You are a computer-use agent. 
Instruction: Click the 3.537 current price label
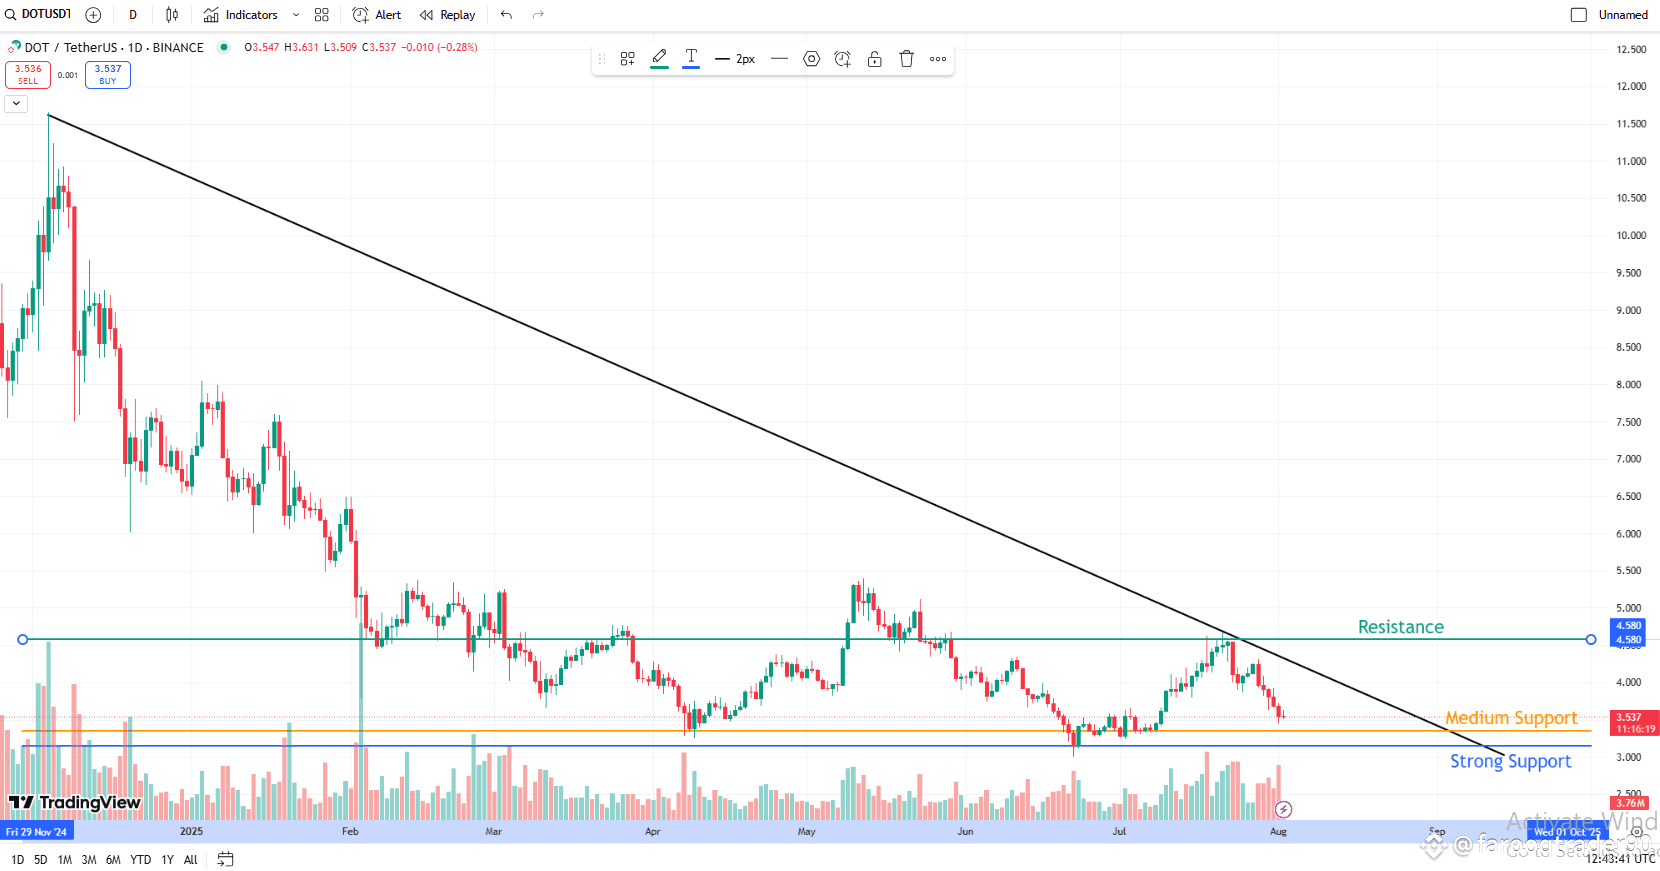[1632, 723]
